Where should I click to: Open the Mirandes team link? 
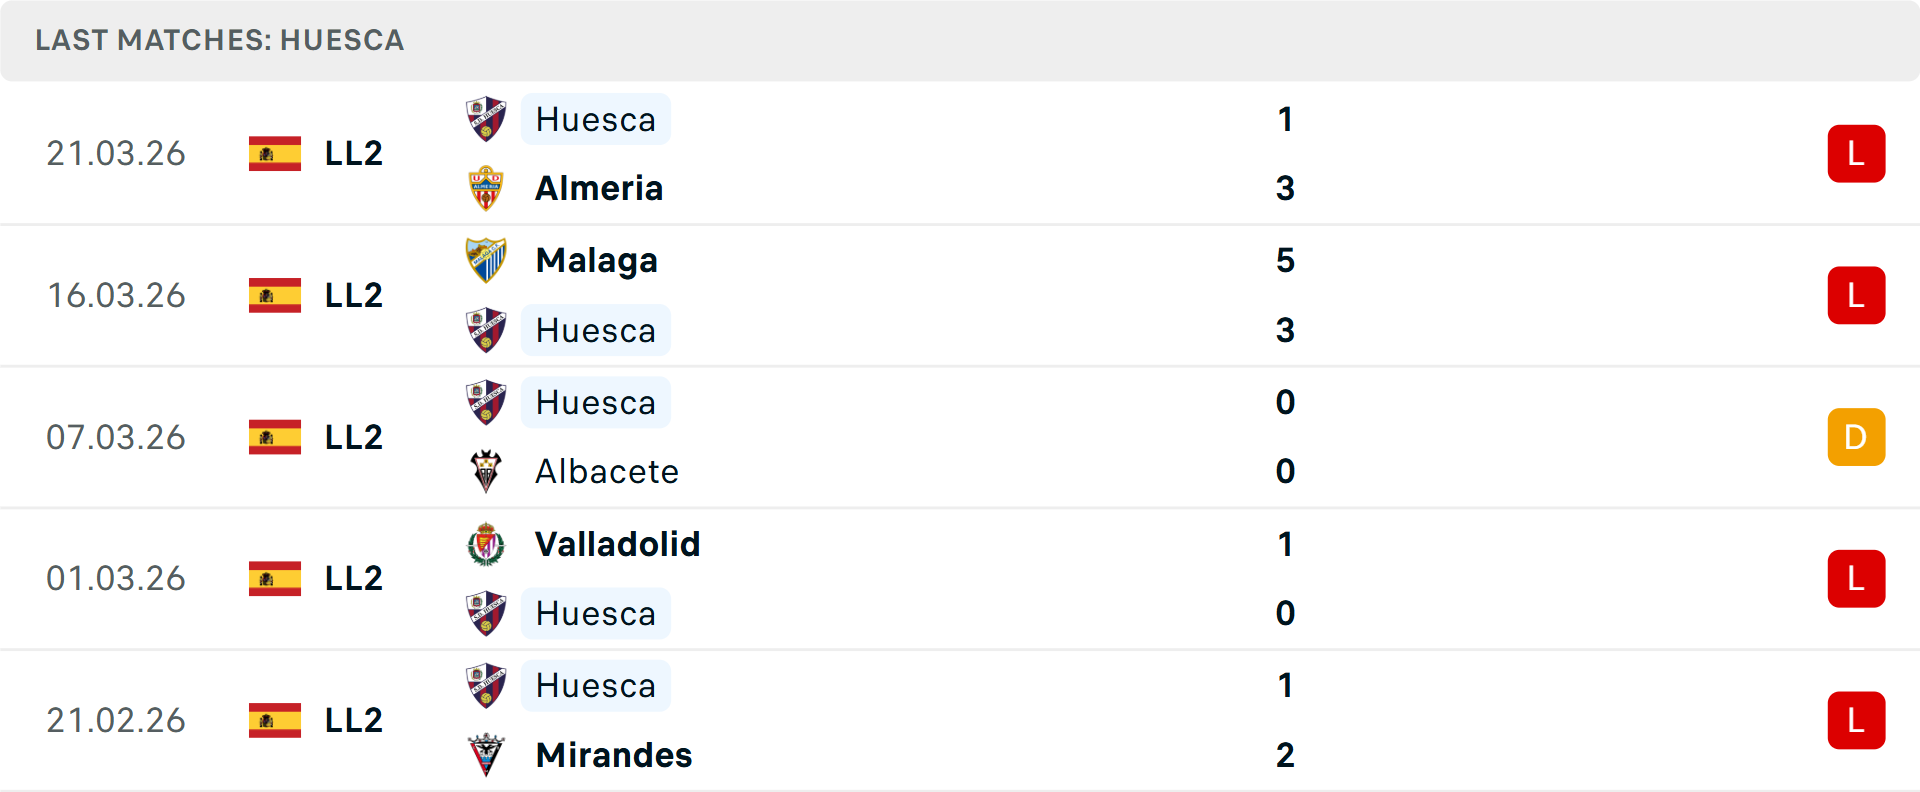613,755
